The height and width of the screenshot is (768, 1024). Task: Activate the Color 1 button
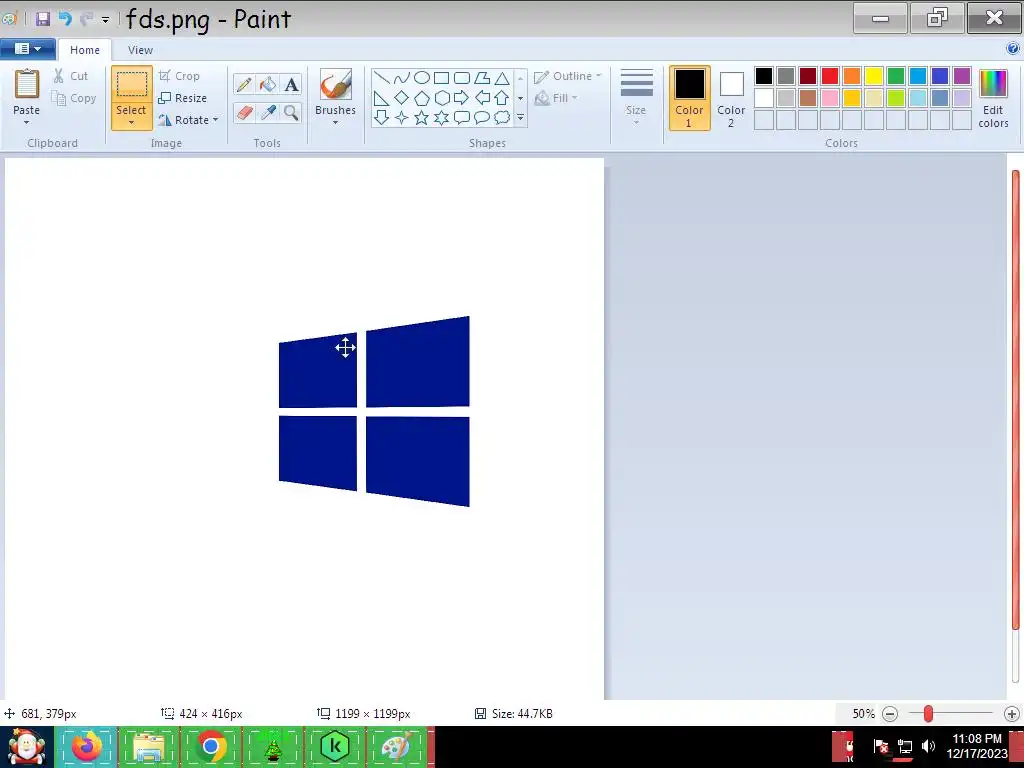tap(689, 98)
